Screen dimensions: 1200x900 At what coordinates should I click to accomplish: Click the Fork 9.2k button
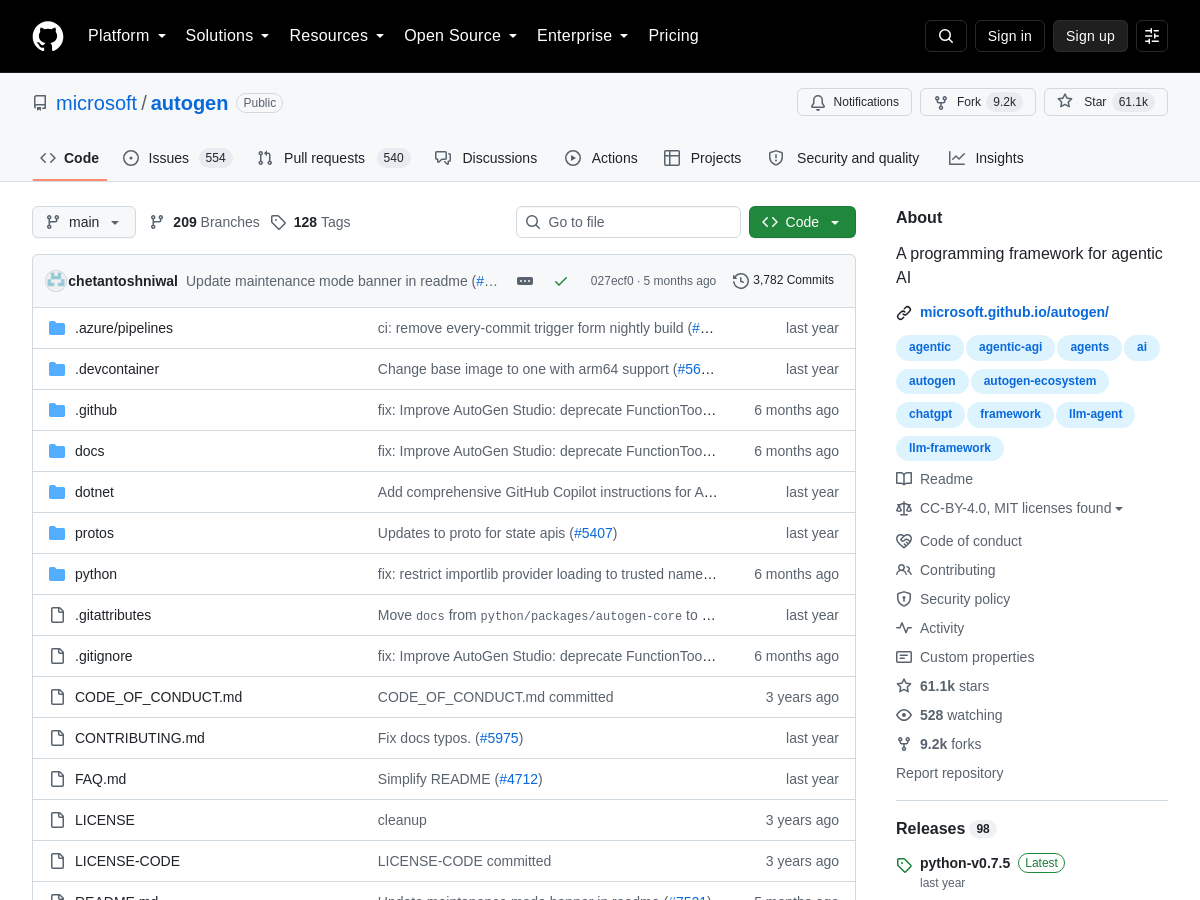977,102
